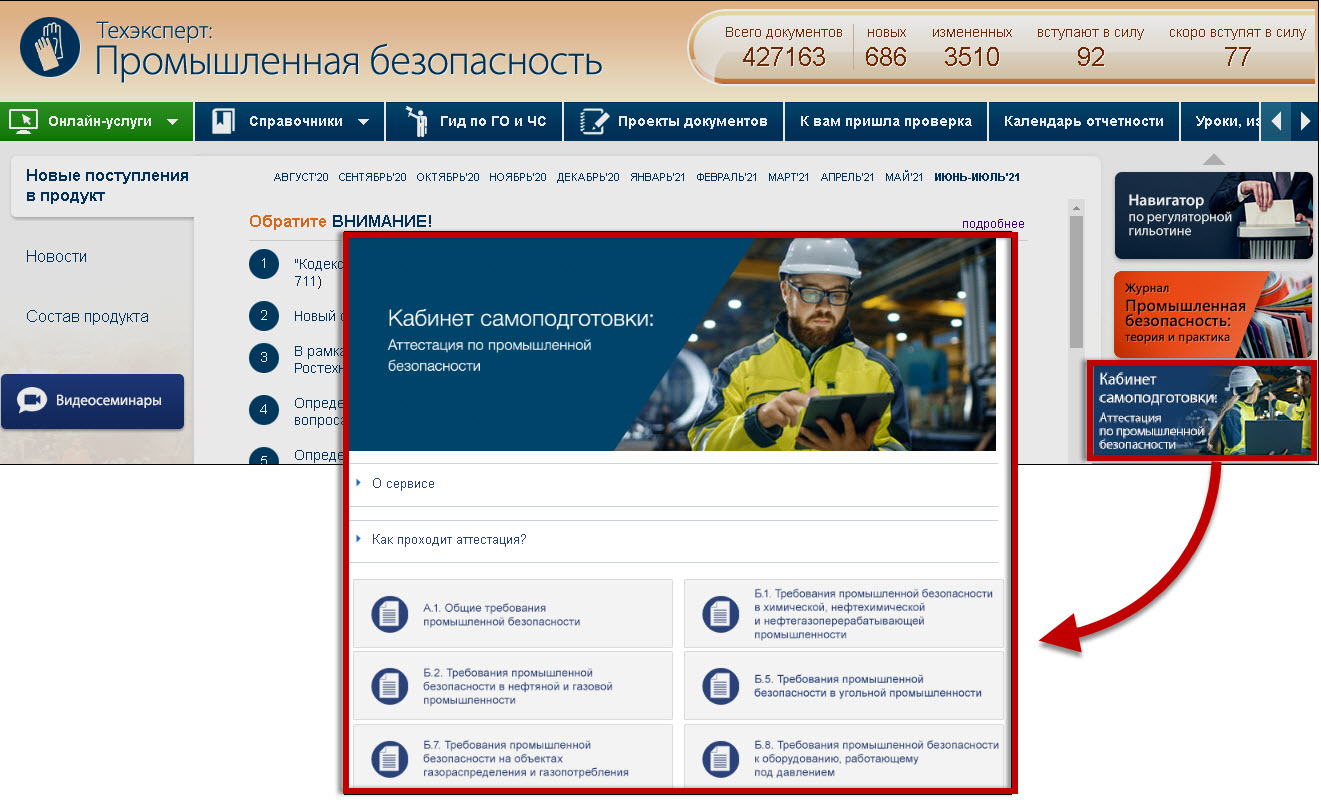Screen dimensions: 1321x806
Task: Click the Проекты документов pencil icon
Action: [594, 121]
